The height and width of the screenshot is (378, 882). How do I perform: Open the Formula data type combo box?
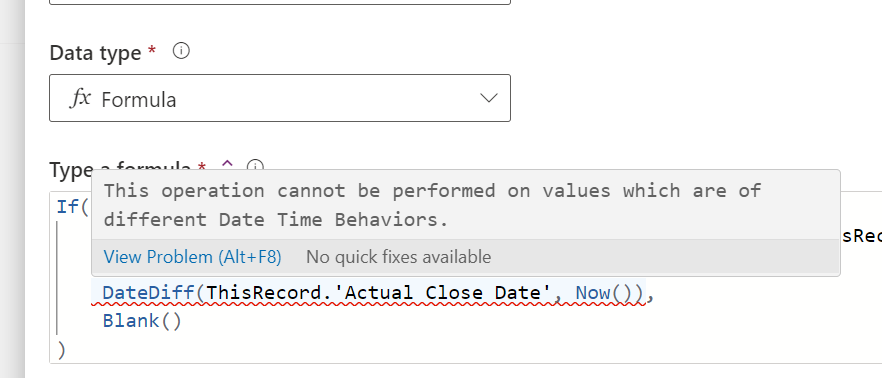point(280,98)
